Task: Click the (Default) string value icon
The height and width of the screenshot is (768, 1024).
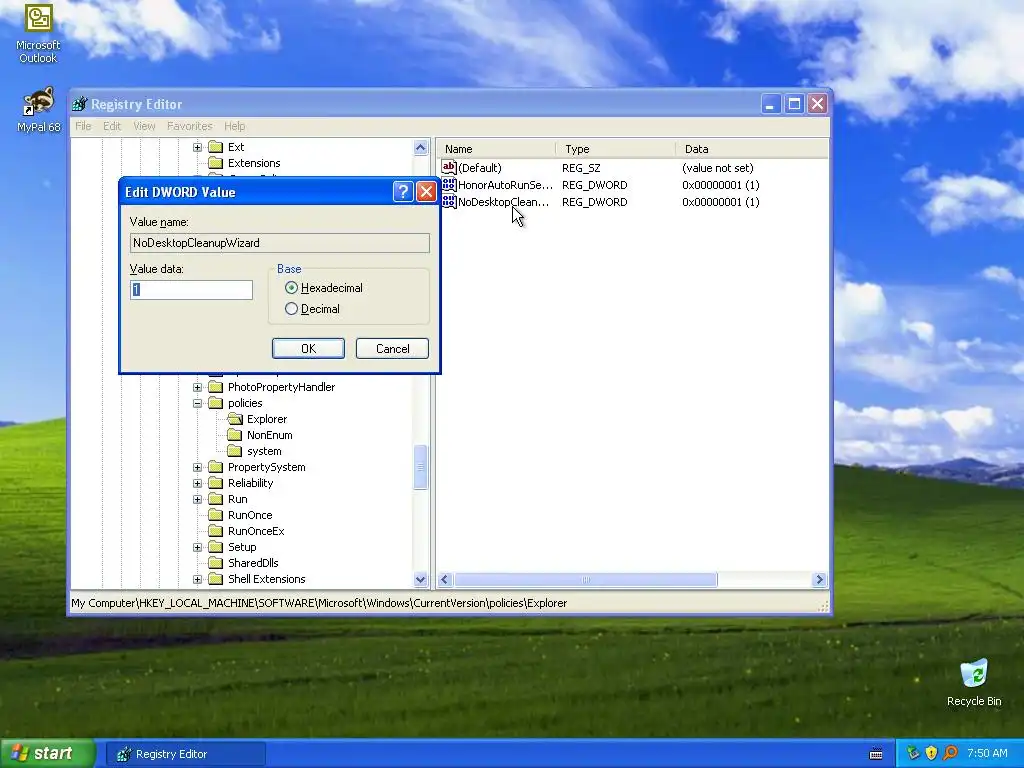Action: pos(449,167)
